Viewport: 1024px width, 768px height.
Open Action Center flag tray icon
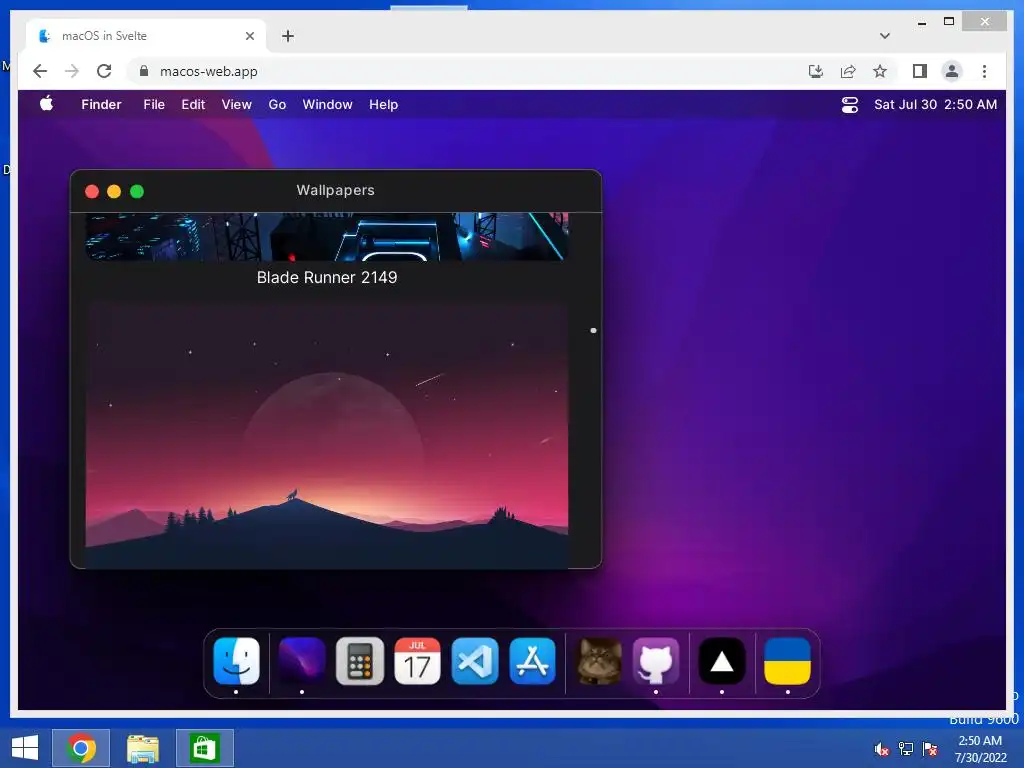tap(930, 749)
